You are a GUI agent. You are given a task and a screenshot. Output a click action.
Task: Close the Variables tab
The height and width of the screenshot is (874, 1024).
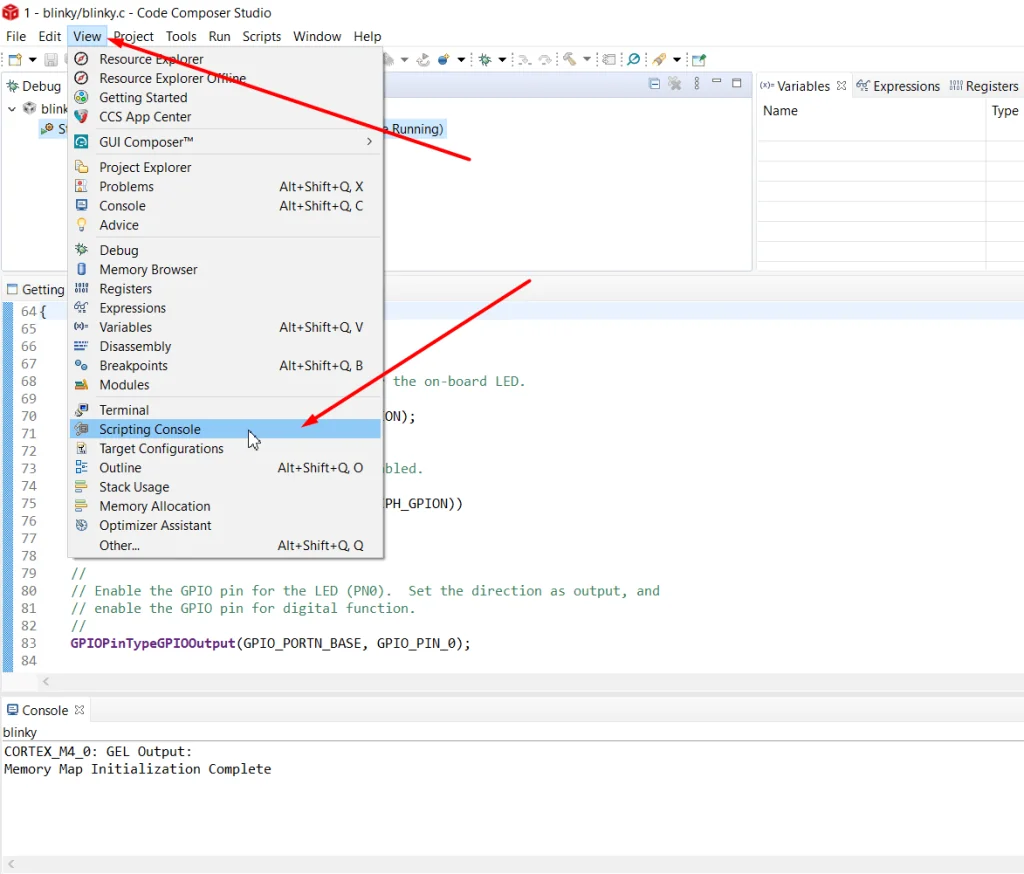point(841,86)
